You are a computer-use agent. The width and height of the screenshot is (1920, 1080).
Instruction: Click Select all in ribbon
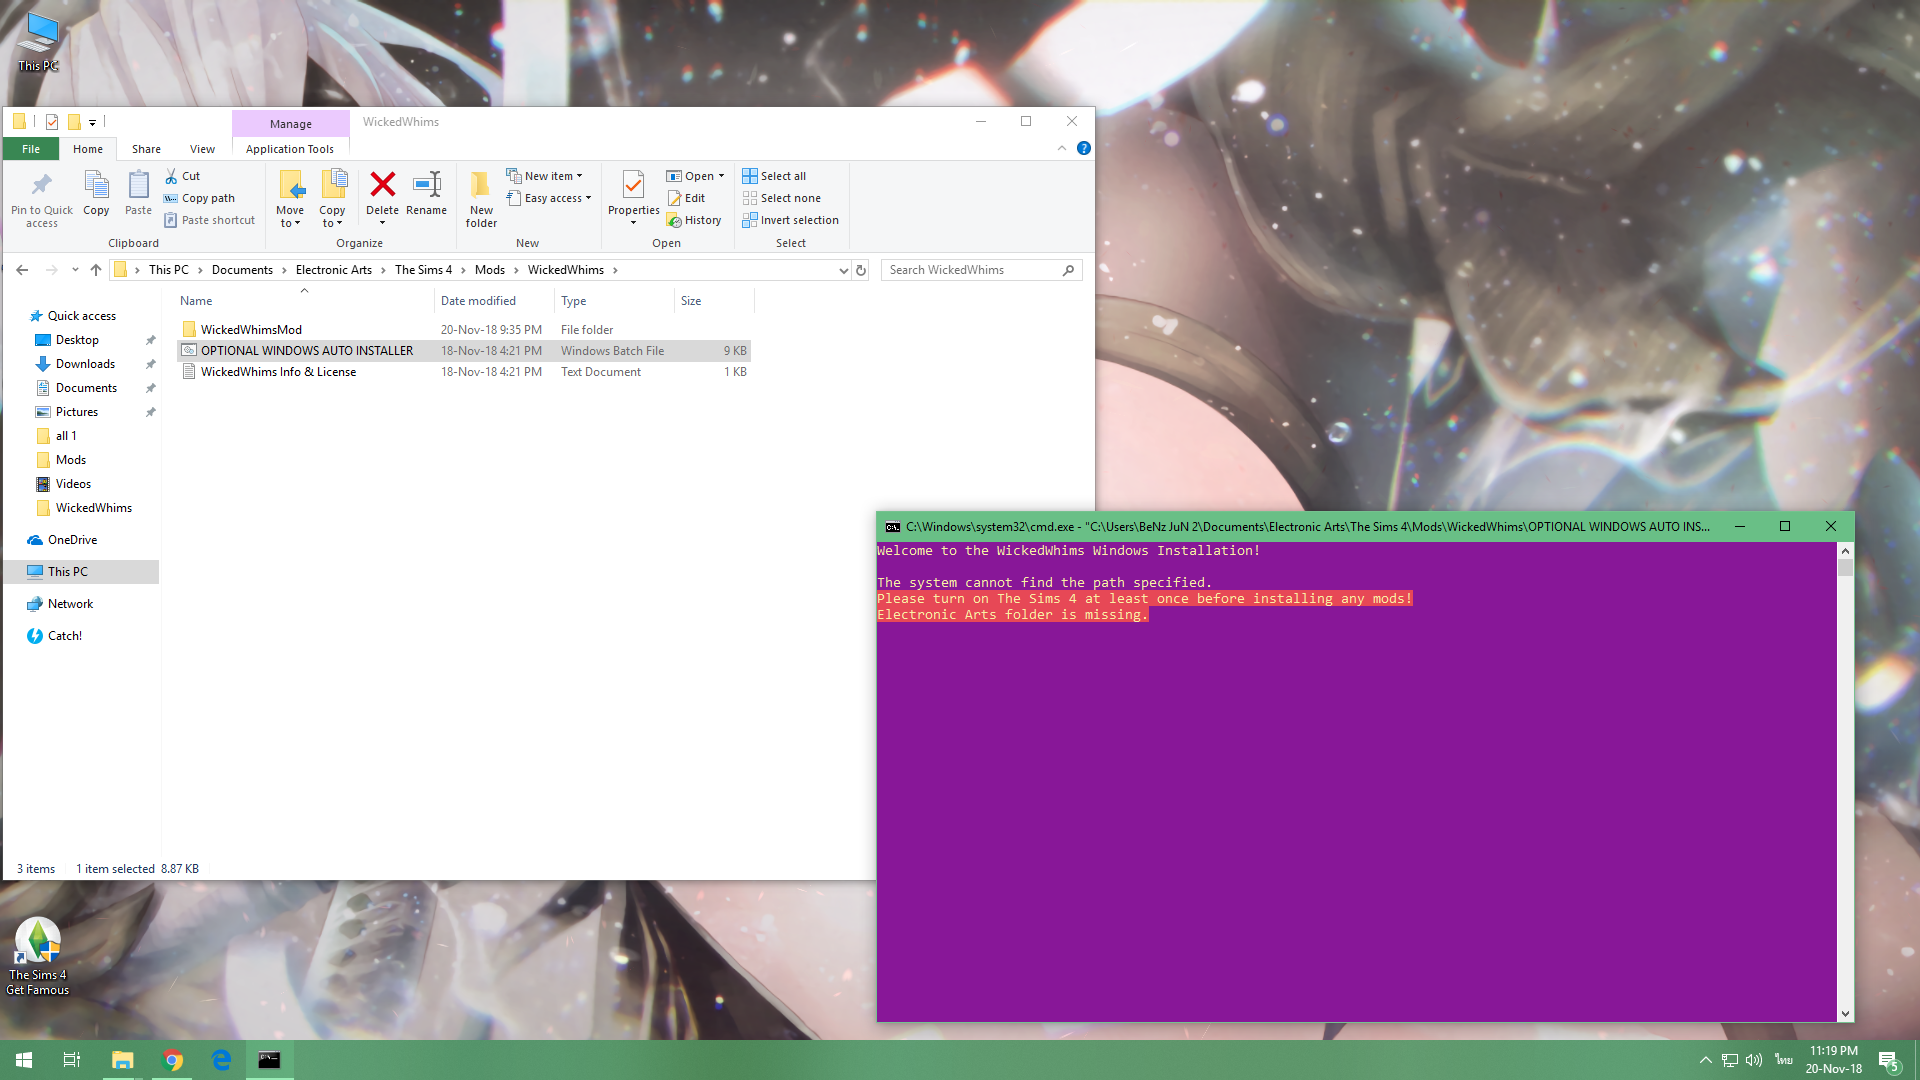774,176
